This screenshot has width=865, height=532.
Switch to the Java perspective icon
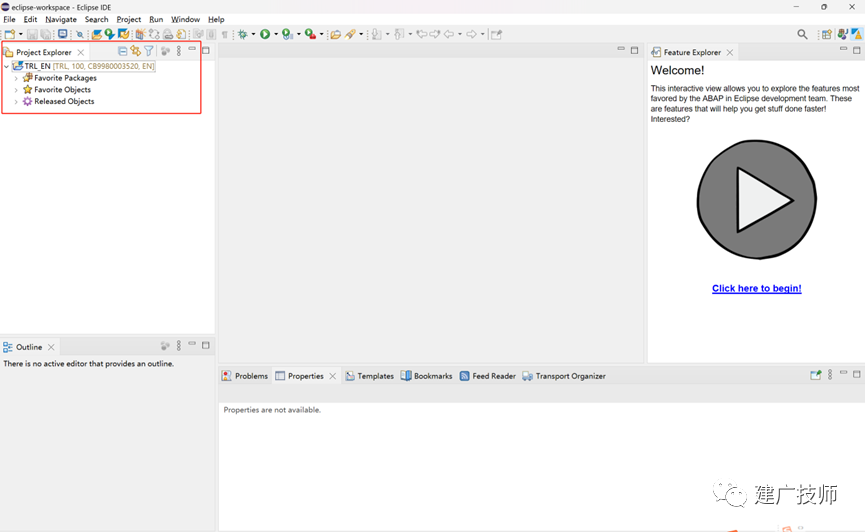(842, 34)
